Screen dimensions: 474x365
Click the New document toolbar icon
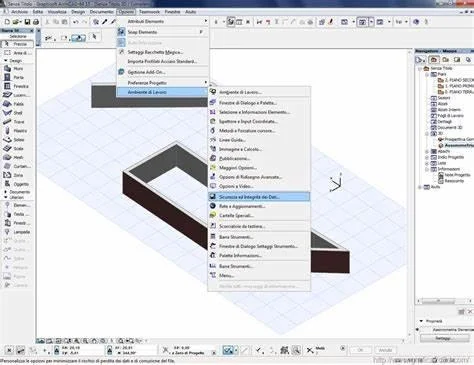[7, 22]
